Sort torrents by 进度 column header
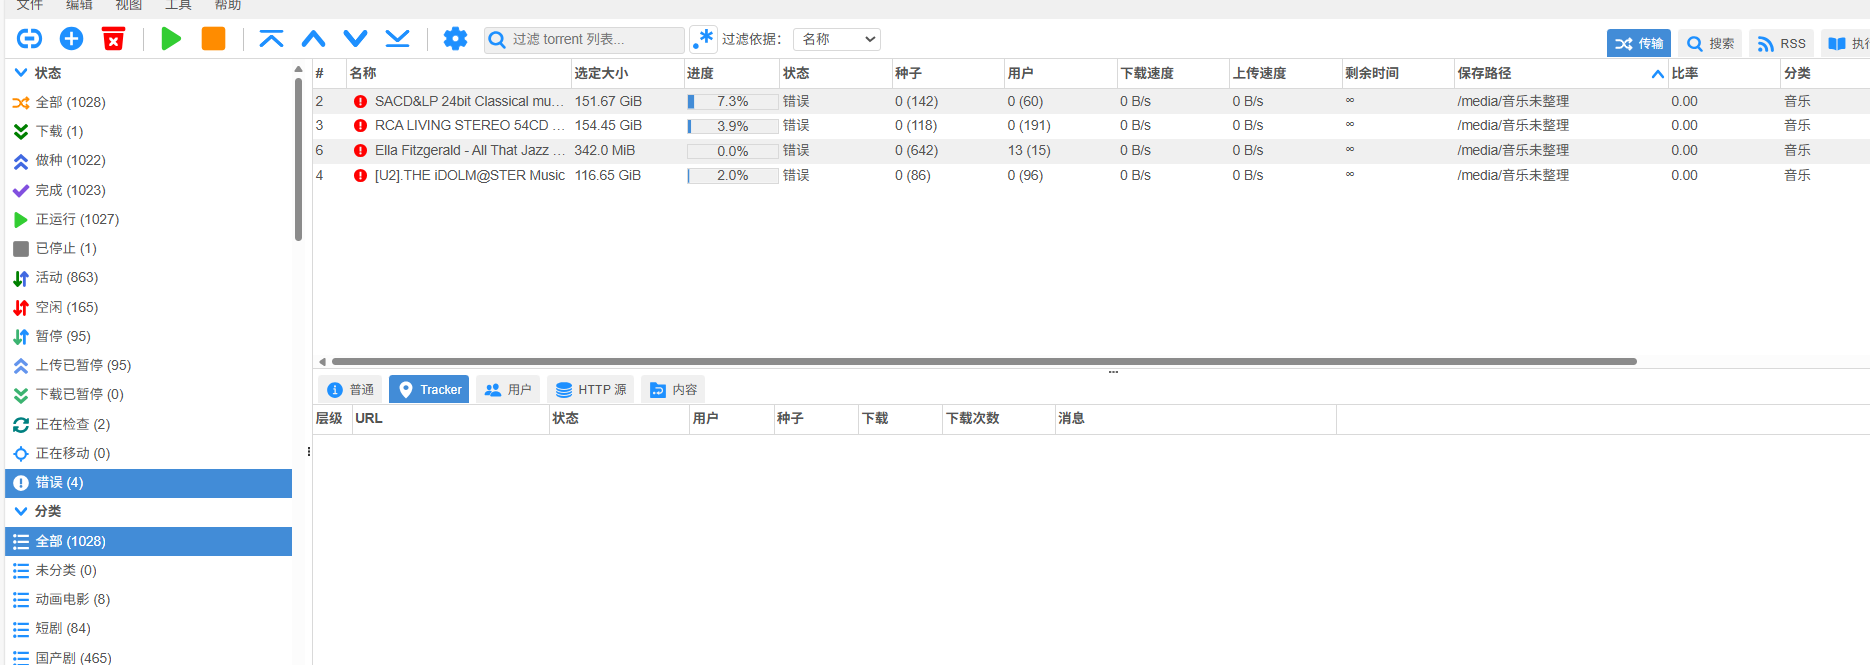Screen dimensions: 1870x665 (x=731, y=73)
